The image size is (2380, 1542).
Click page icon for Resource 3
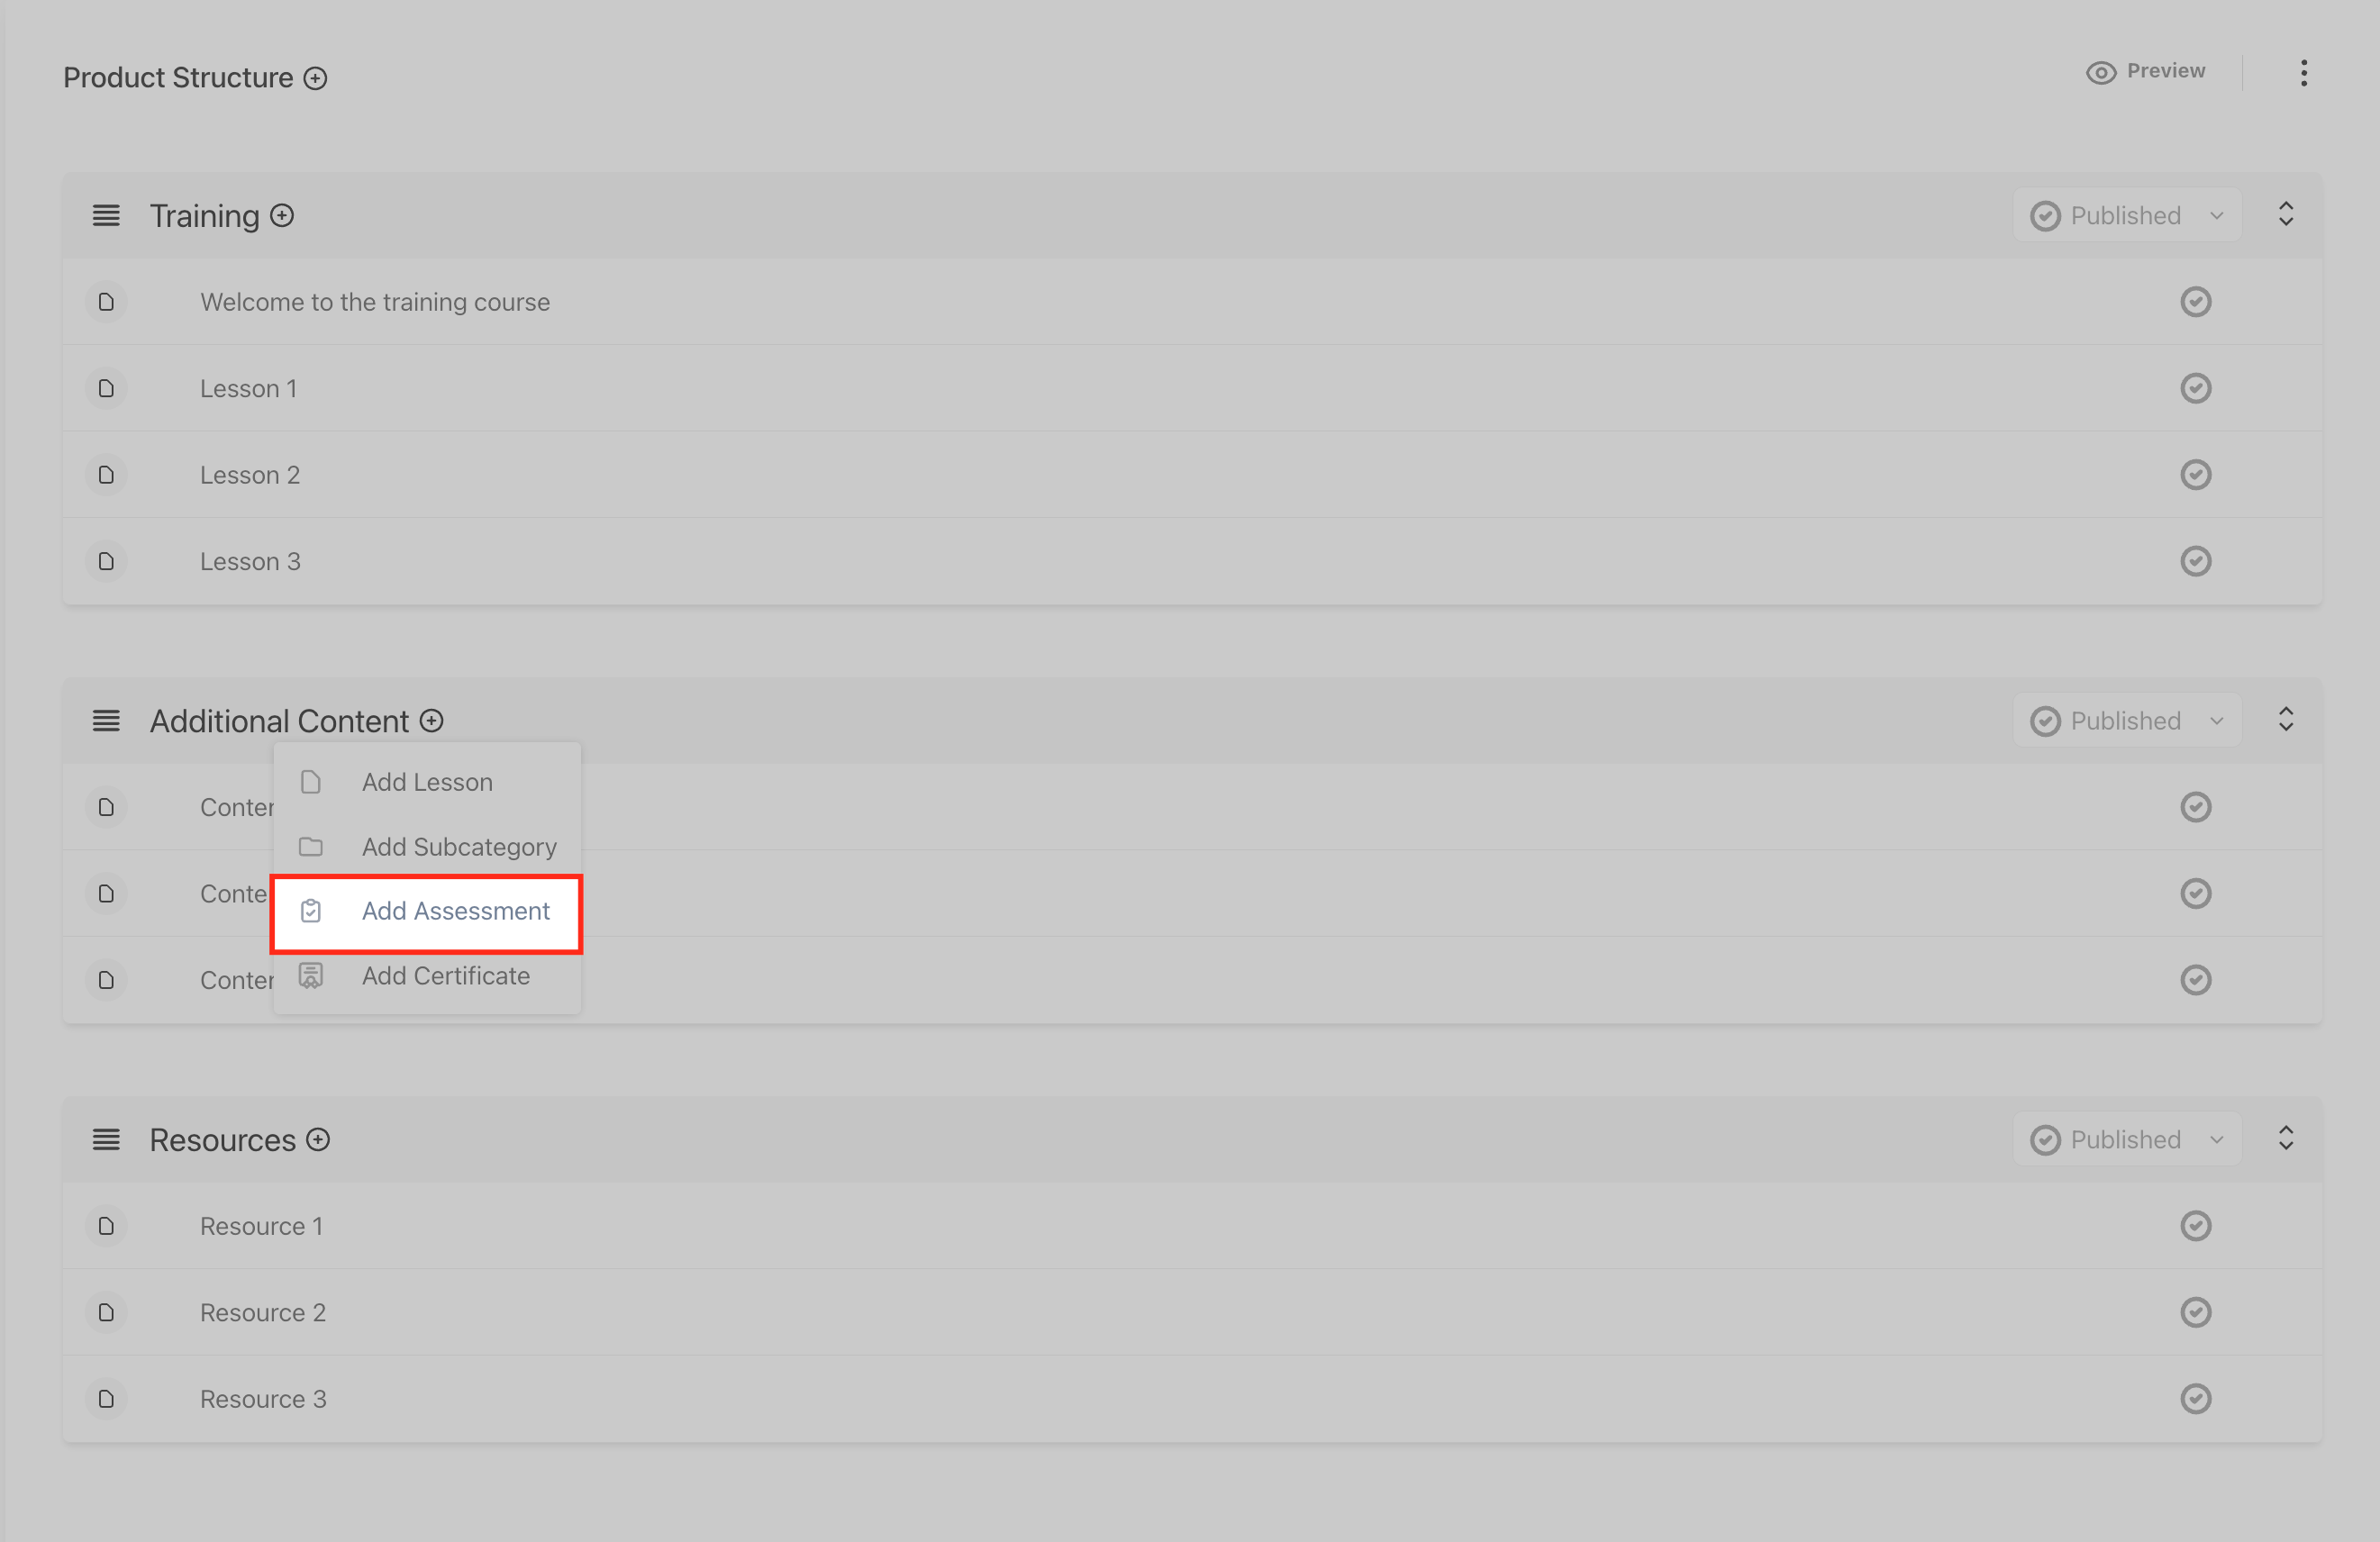pos(106,1399)
